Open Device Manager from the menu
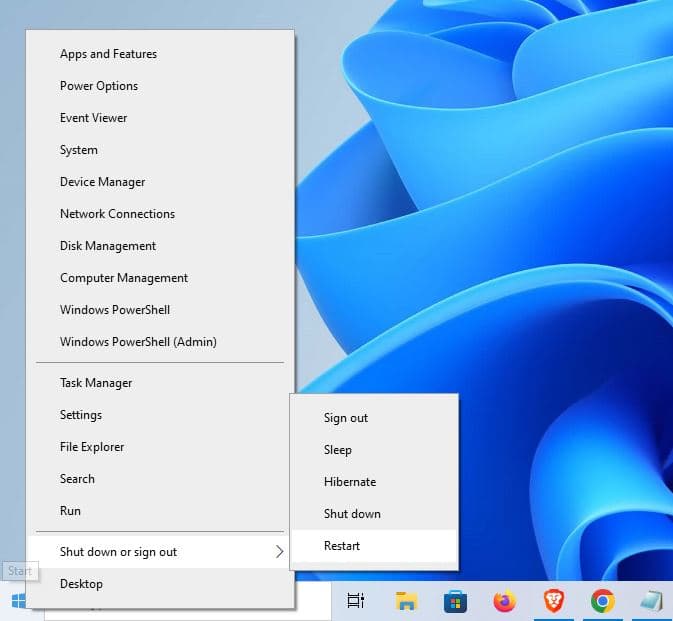The height and width of the screenshot is (621, 673). tap(103, 182)
